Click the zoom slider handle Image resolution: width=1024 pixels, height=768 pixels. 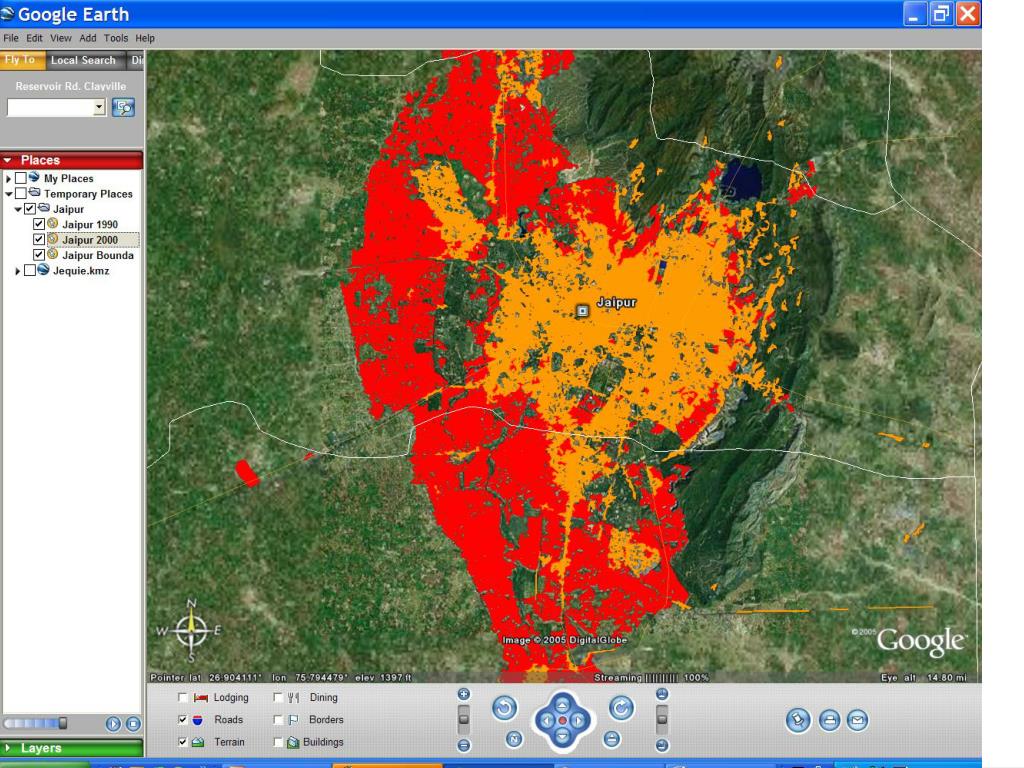pyautogui.click(x=464, y=718)
